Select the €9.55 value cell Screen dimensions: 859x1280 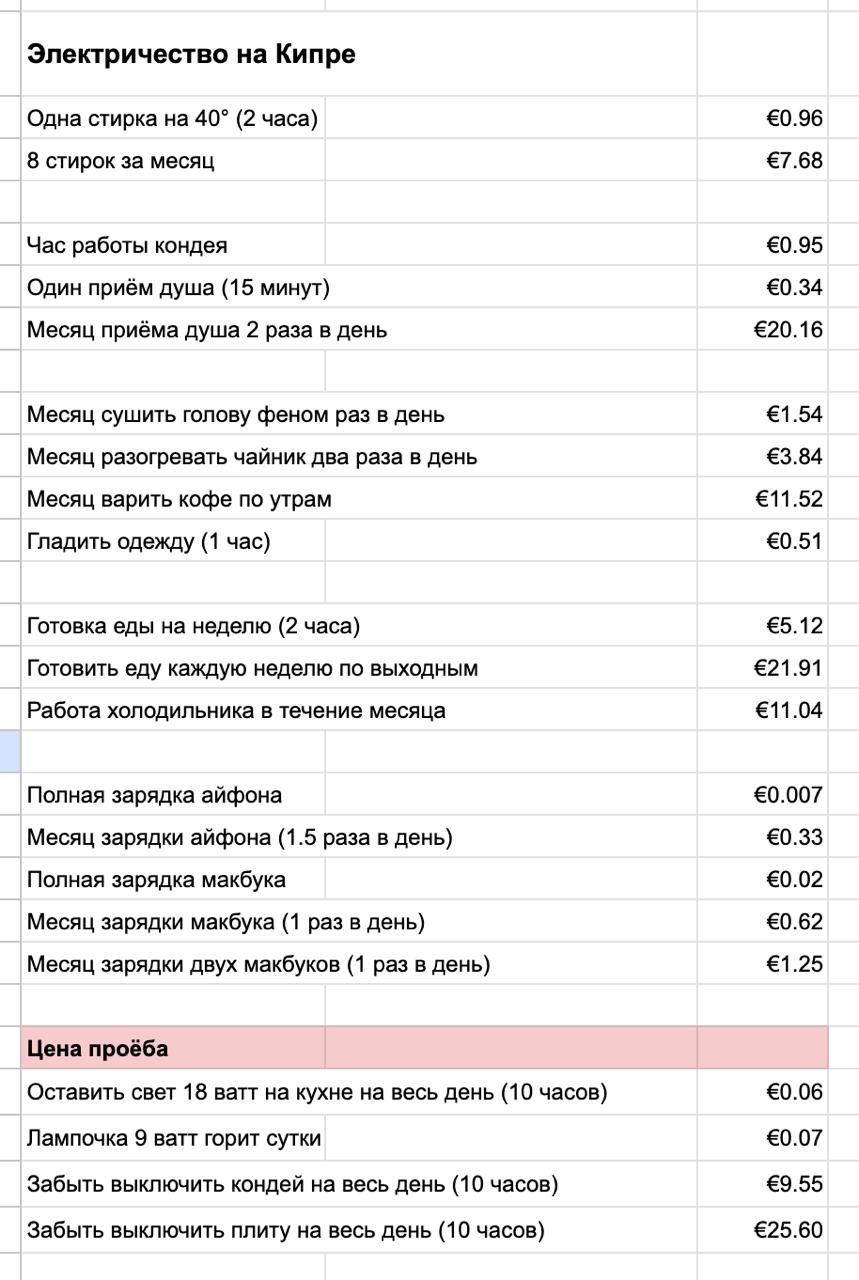coord(793,1185)
